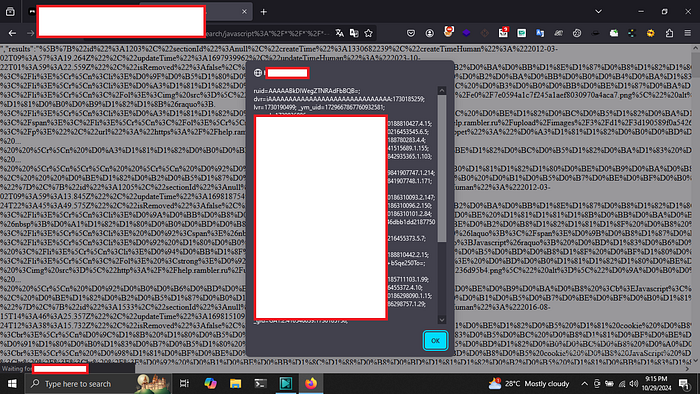Open the weather widget showing 28°C

(x=529, y=384)
